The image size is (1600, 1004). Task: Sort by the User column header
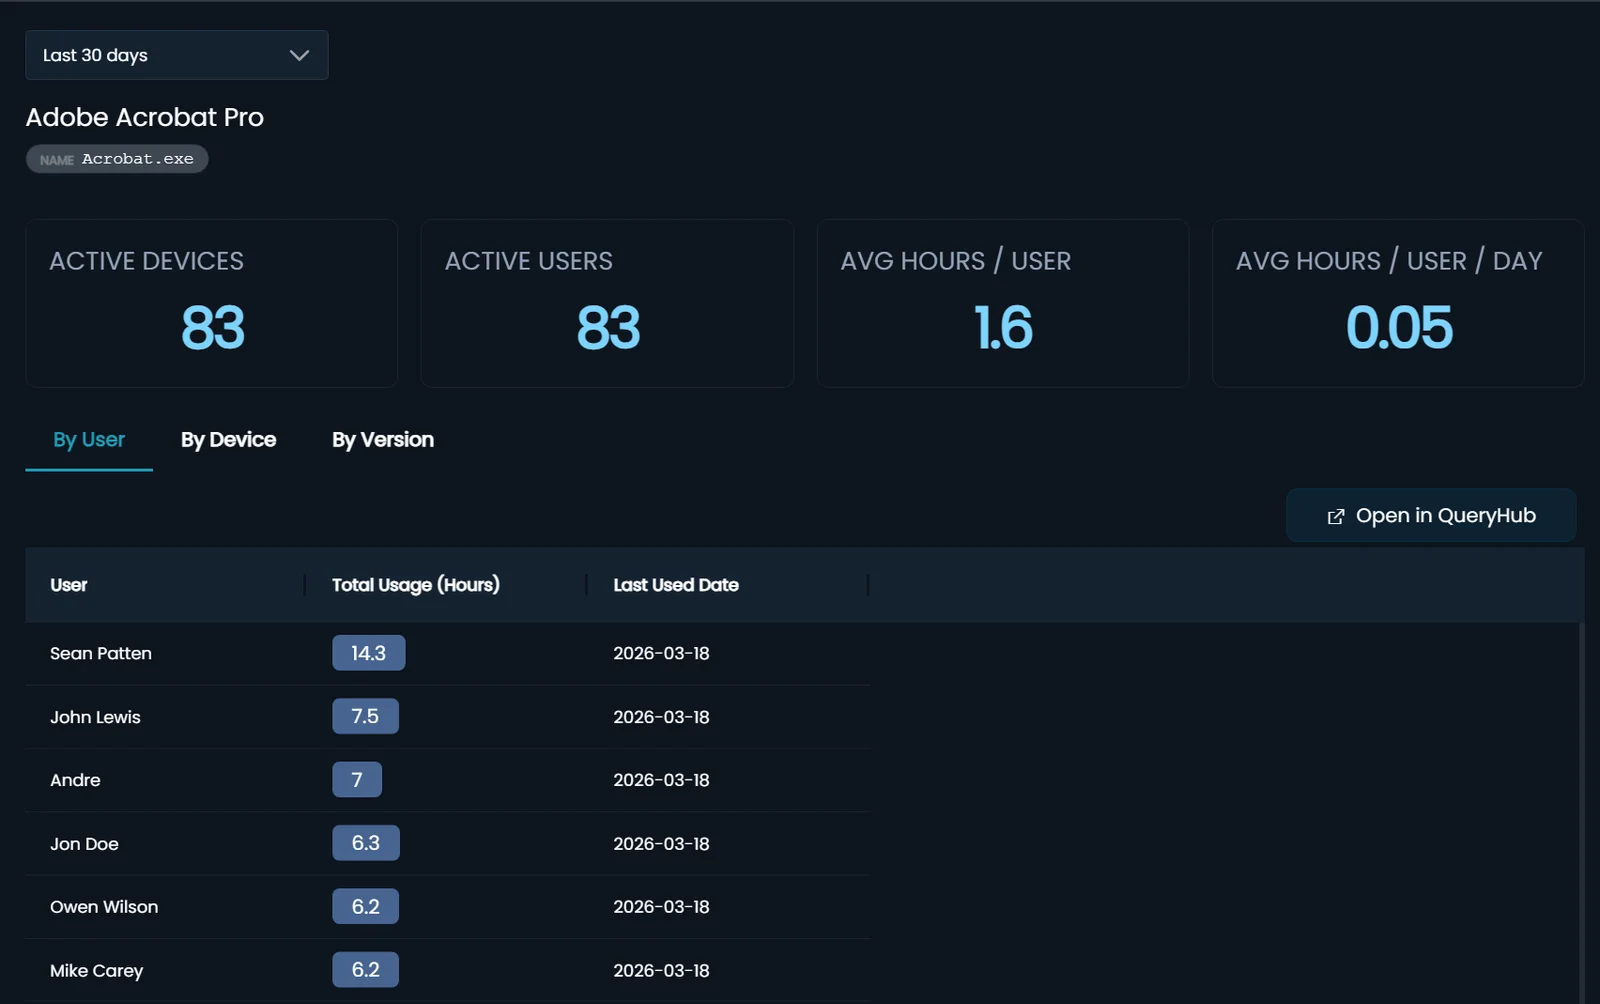click(69, 585)
